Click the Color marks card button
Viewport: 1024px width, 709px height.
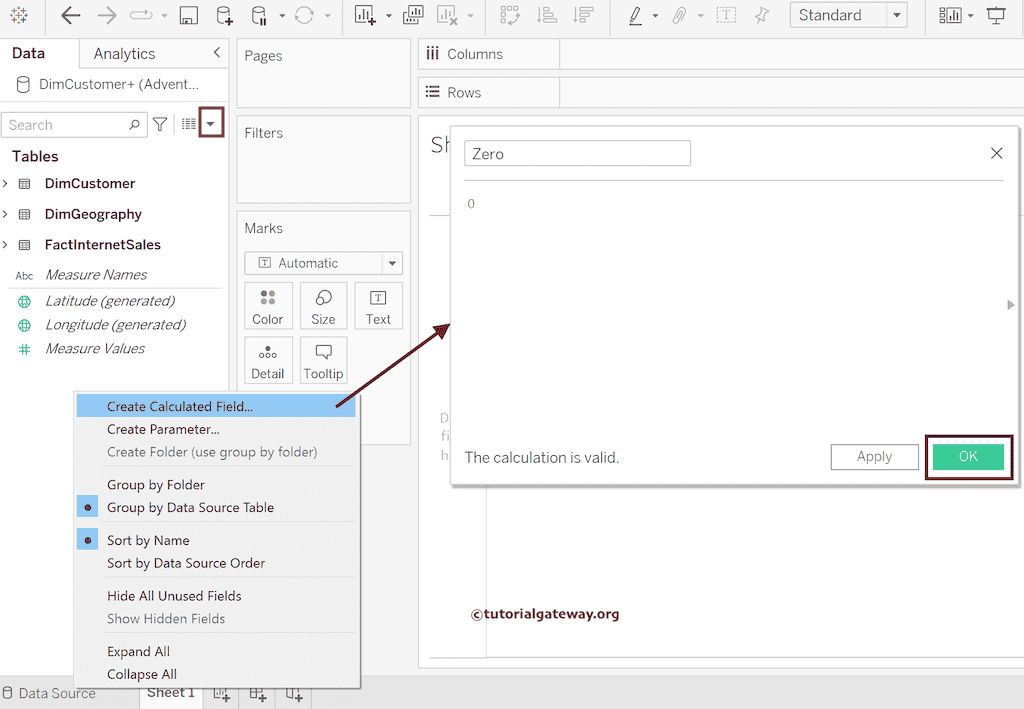268,306
